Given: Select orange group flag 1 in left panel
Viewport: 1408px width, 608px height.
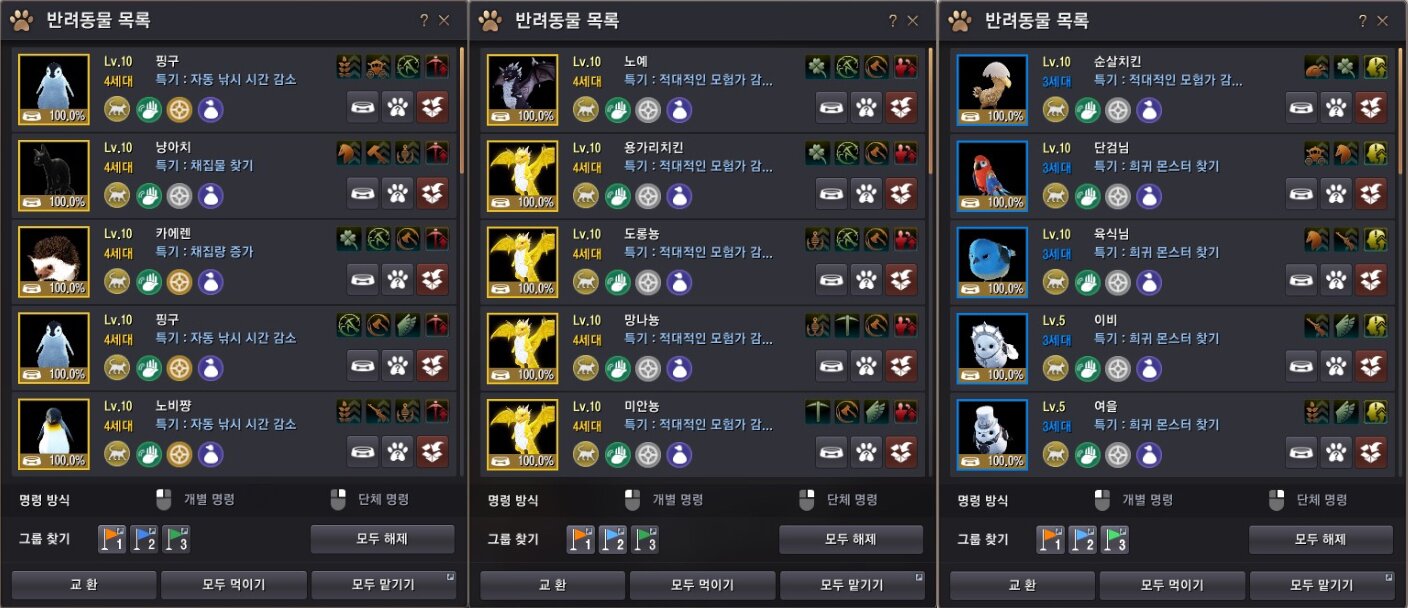Looking at the screenshot, I should [113, 540].
